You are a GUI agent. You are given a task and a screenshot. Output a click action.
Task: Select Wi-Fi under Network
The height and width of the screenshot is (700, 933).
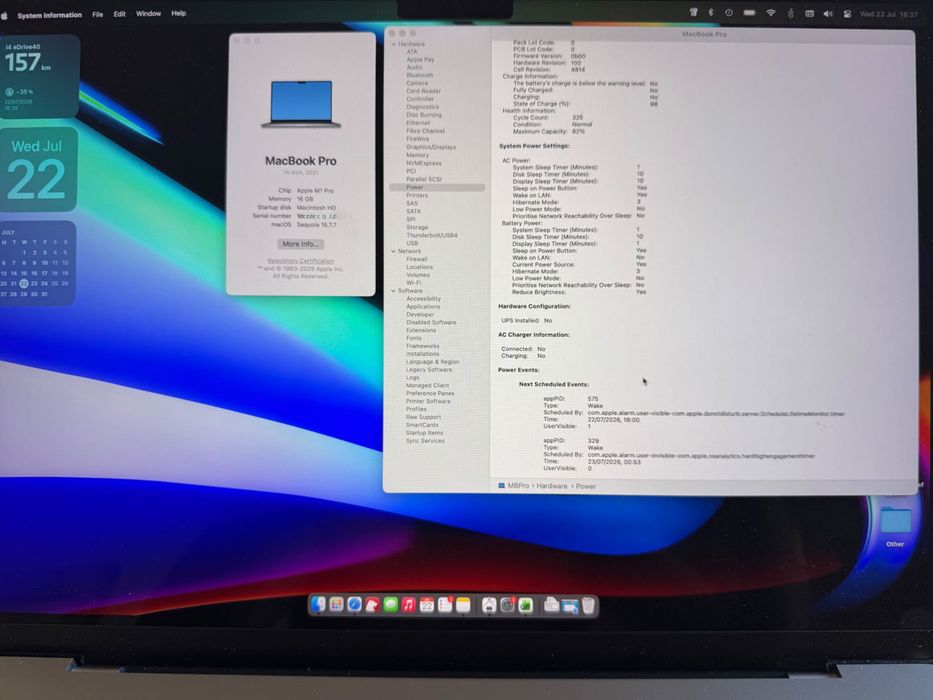click(x=414, y=283)
